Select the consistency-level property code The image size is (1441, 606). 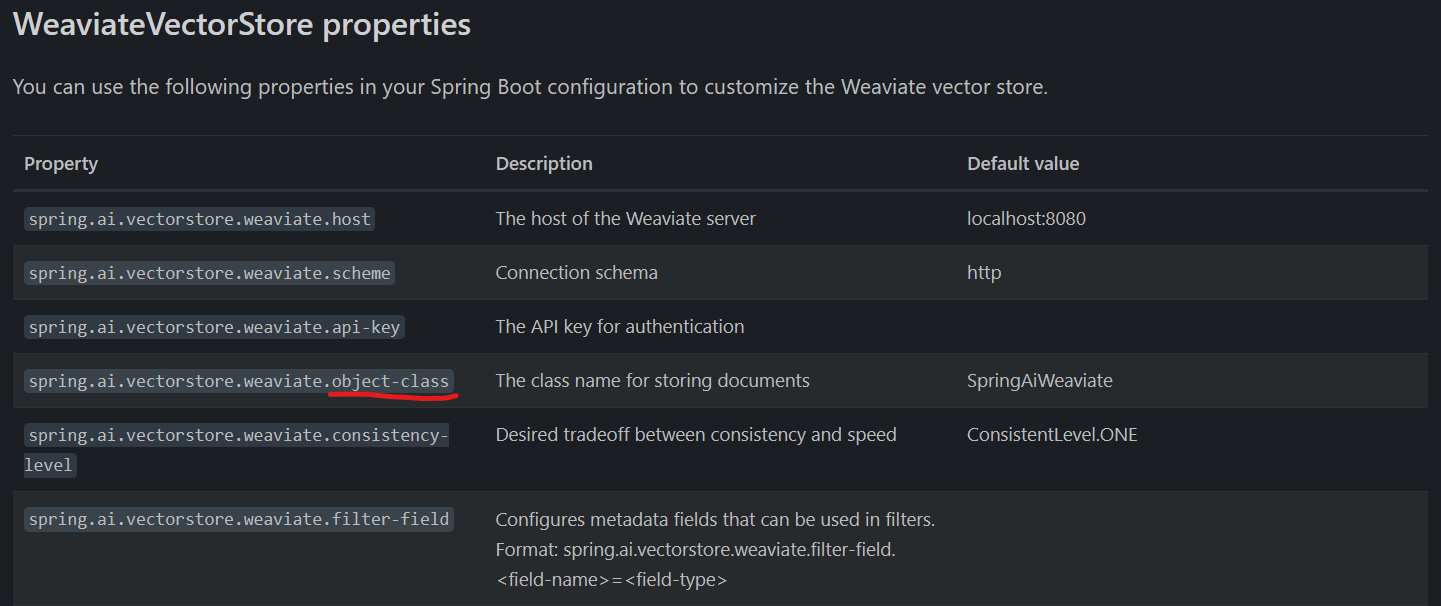[x=237, y=450]
